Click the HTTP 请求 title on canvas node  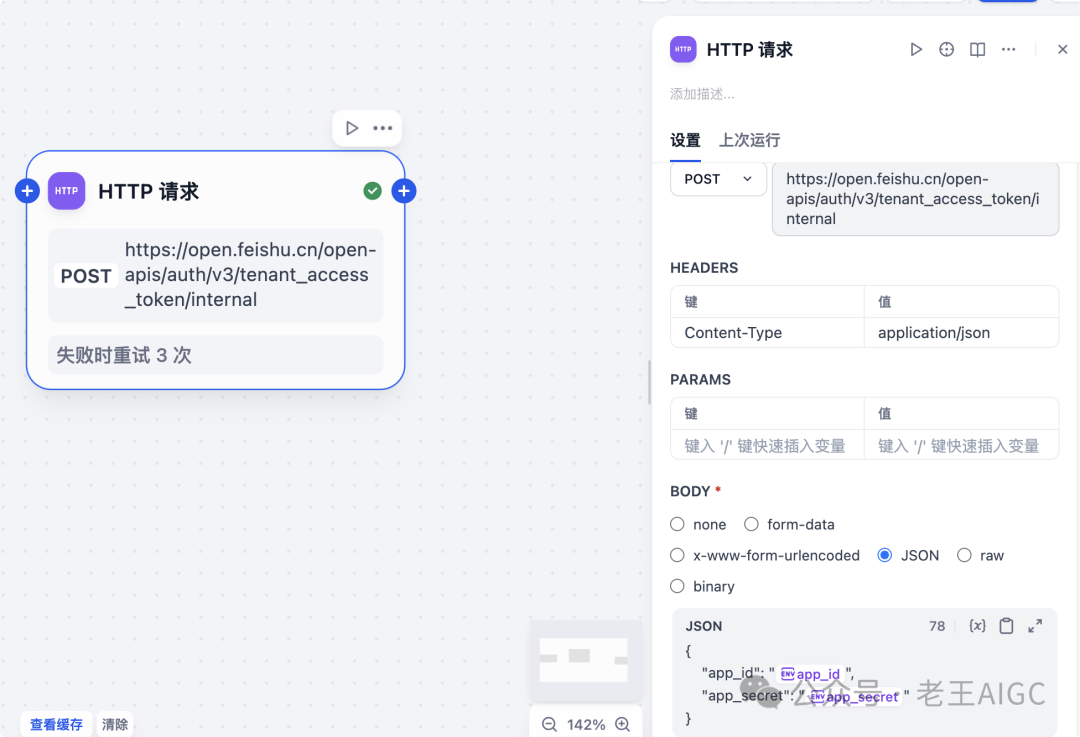tap(149, 191)
